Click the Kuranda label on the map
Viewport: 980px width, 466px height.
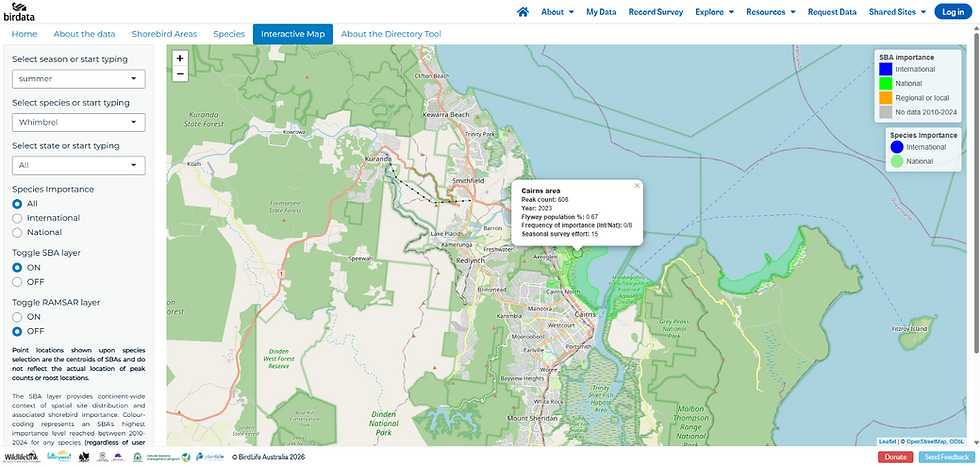click(378, 159)
